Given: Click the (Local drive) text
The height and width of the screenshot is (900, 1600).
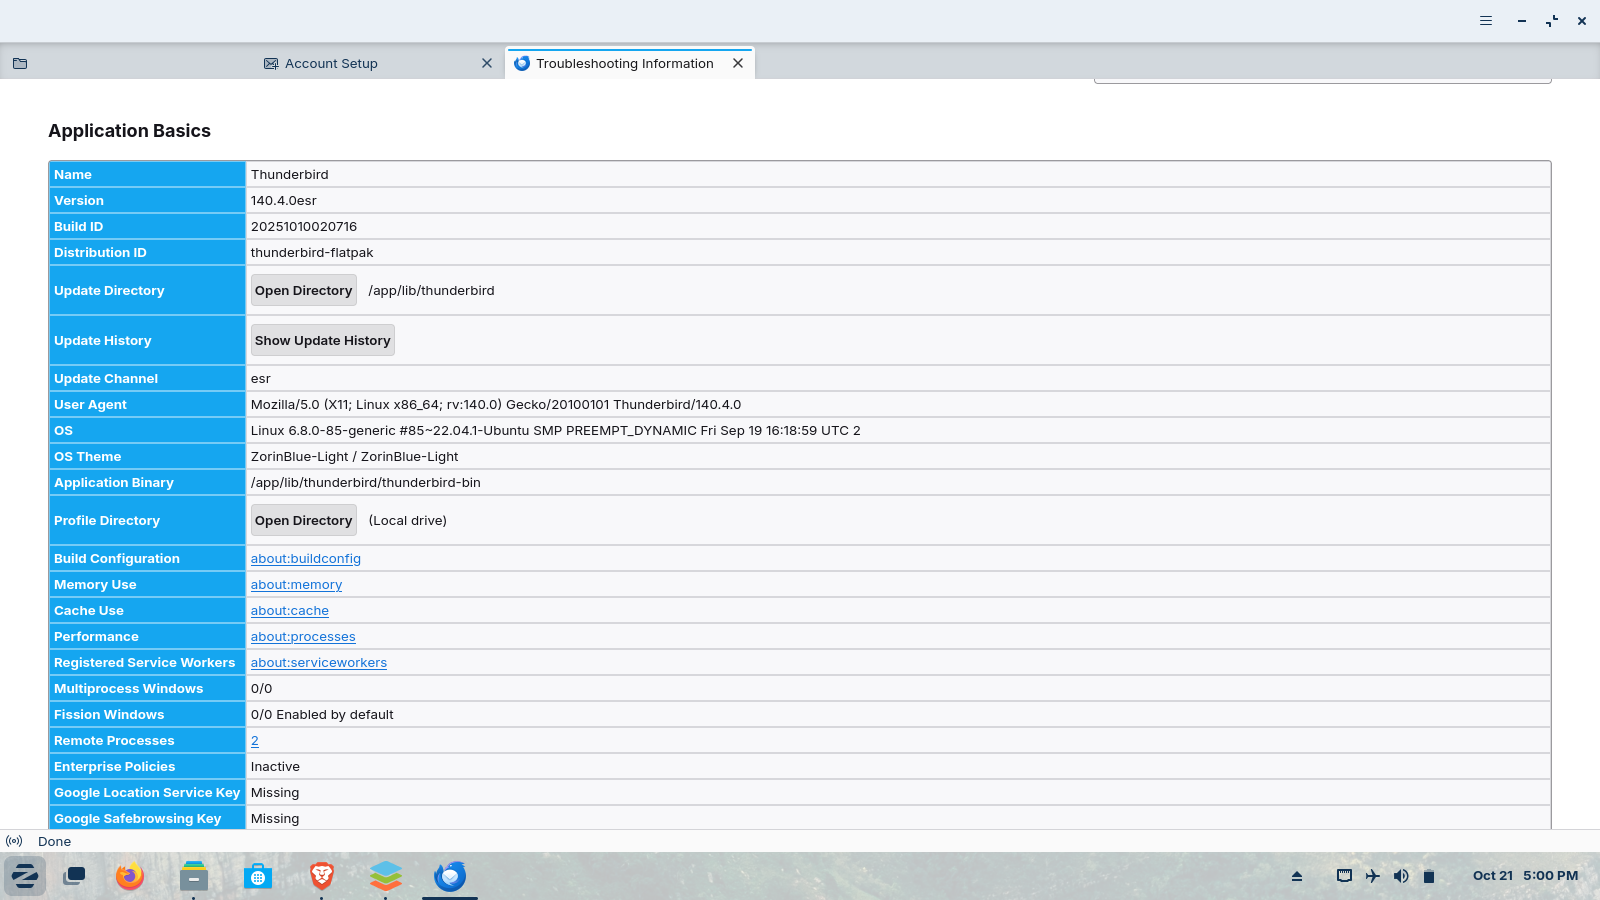Looking at the screenshot, I should pyautogui.click(x=408, y=521).
